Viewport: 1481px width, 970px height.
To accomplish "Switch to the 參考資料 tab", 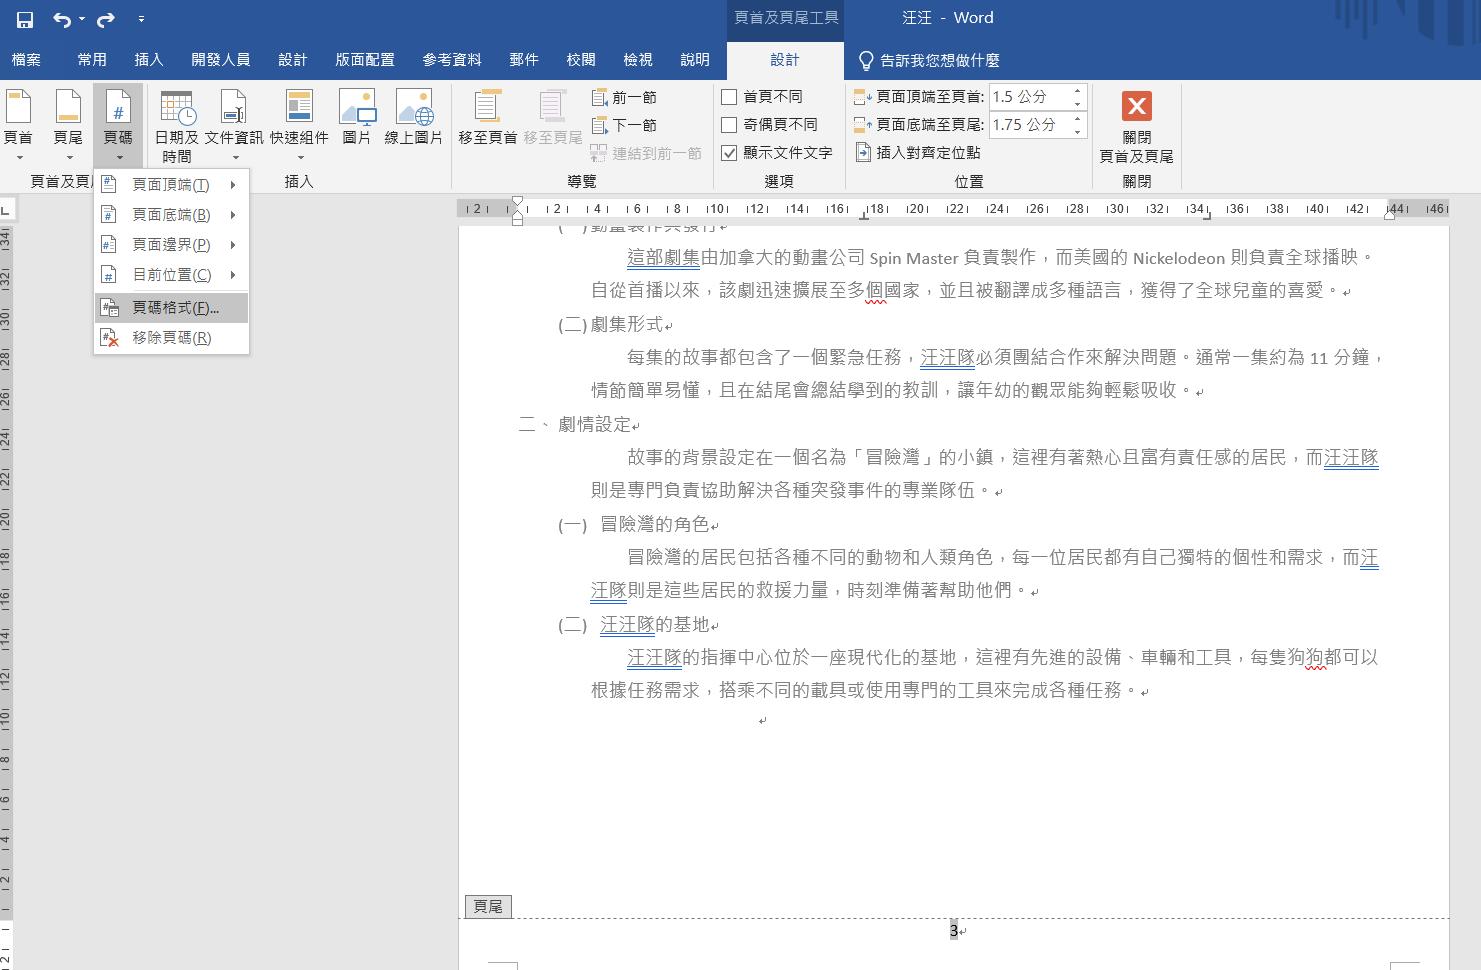I will [452, 60].
